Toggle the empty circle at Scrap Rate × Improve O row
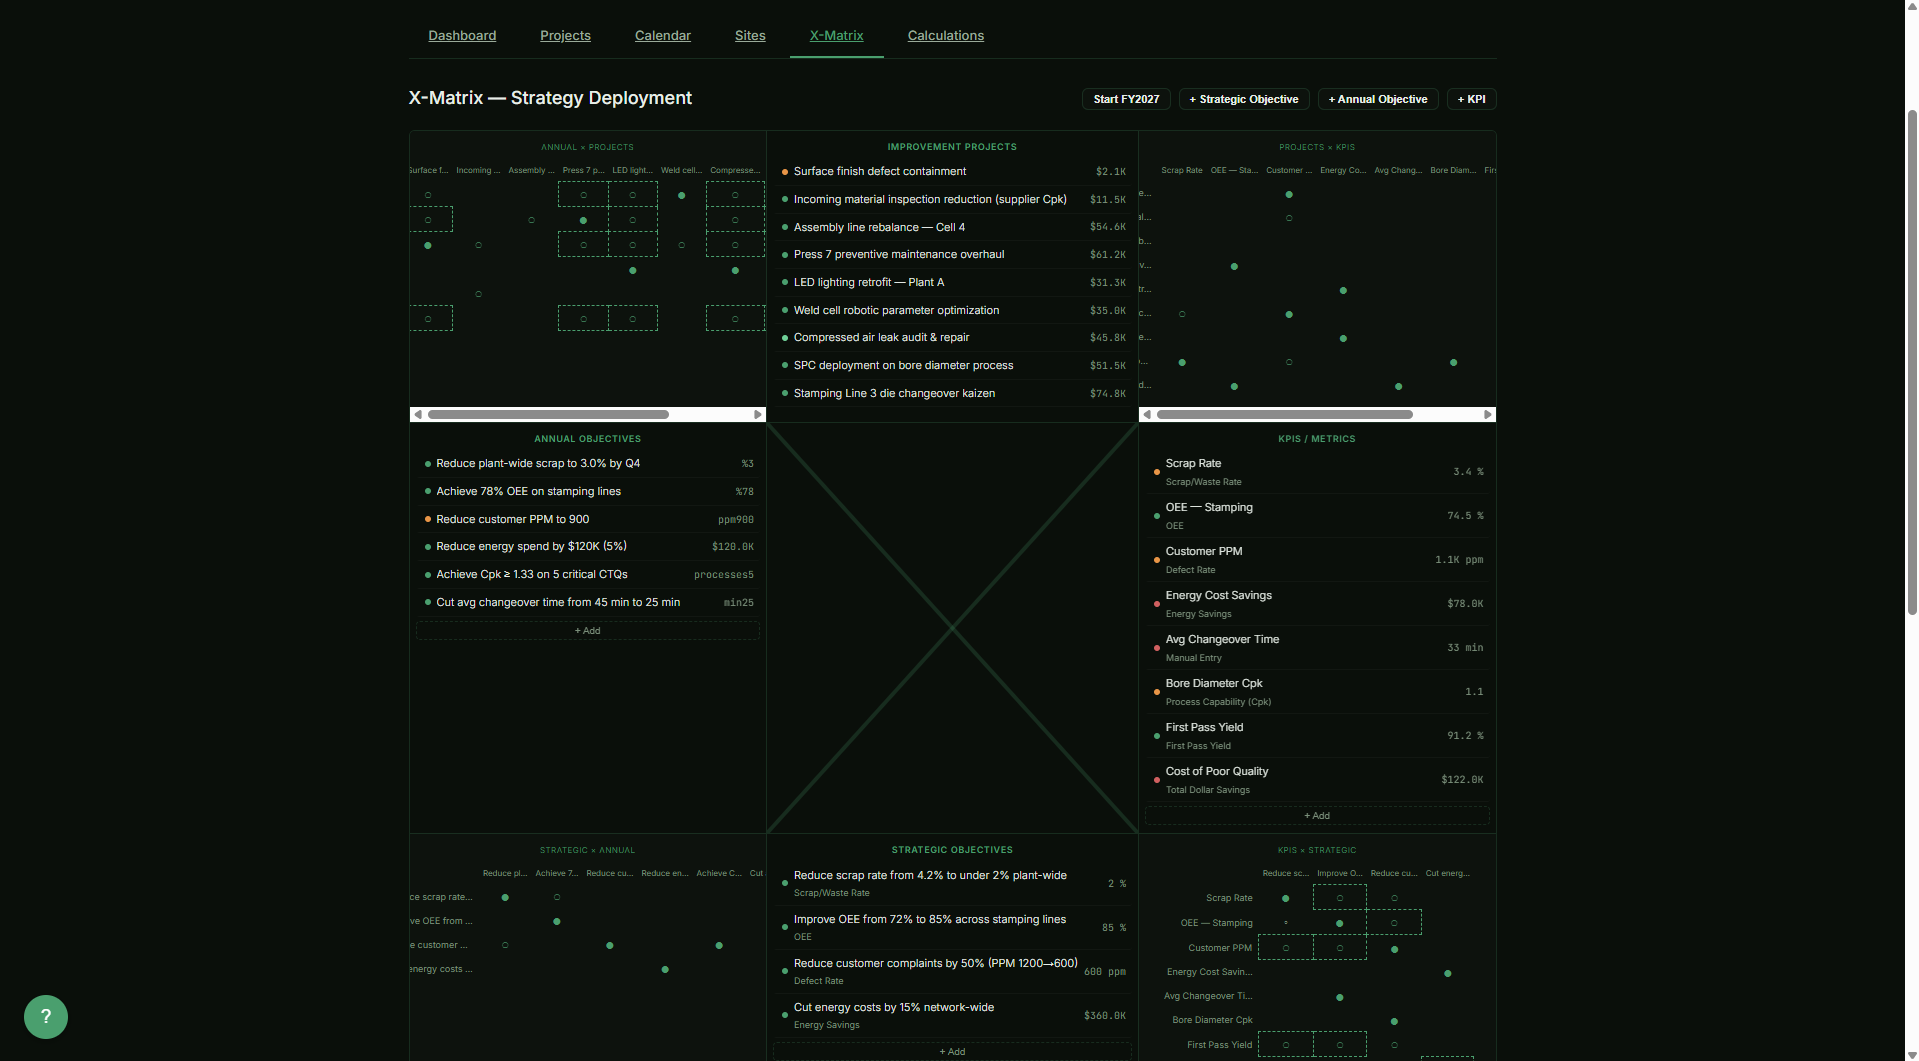The image size is (1919, 1061). point(1340,897)
